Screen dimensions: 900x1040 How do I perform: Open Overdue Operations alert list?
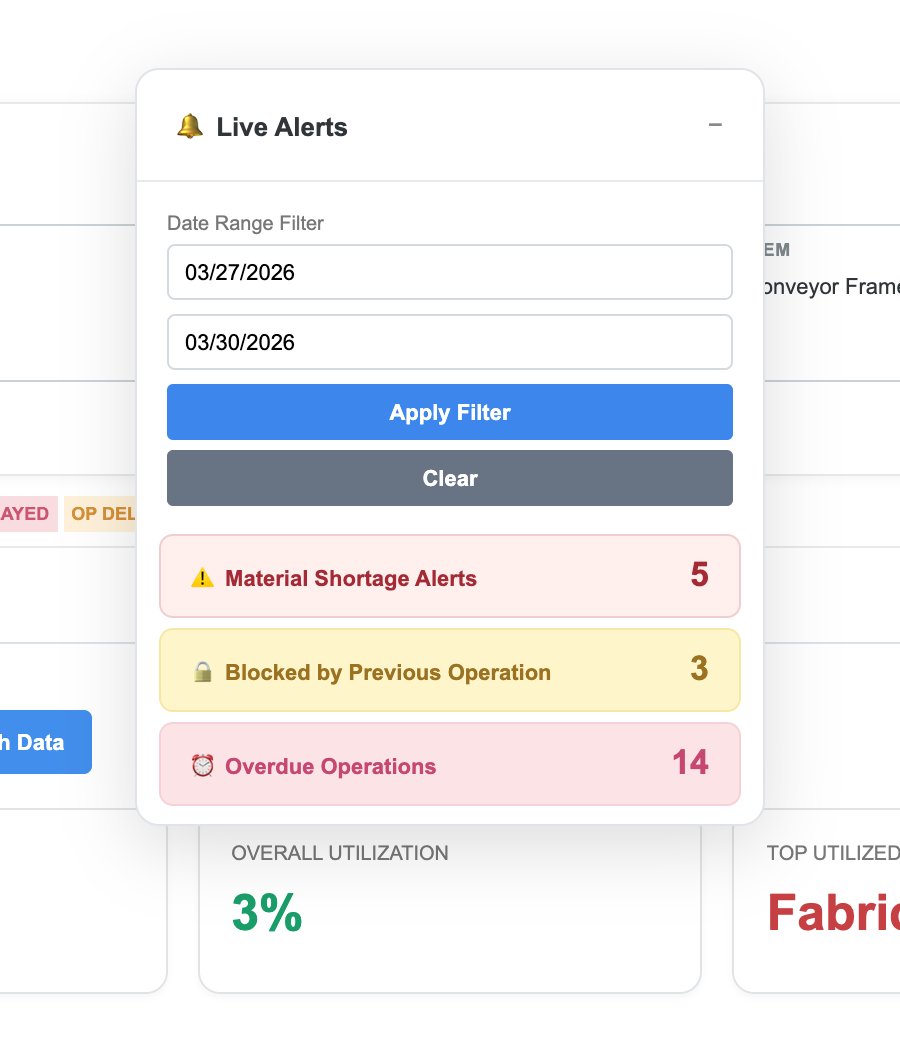point(450,764)
